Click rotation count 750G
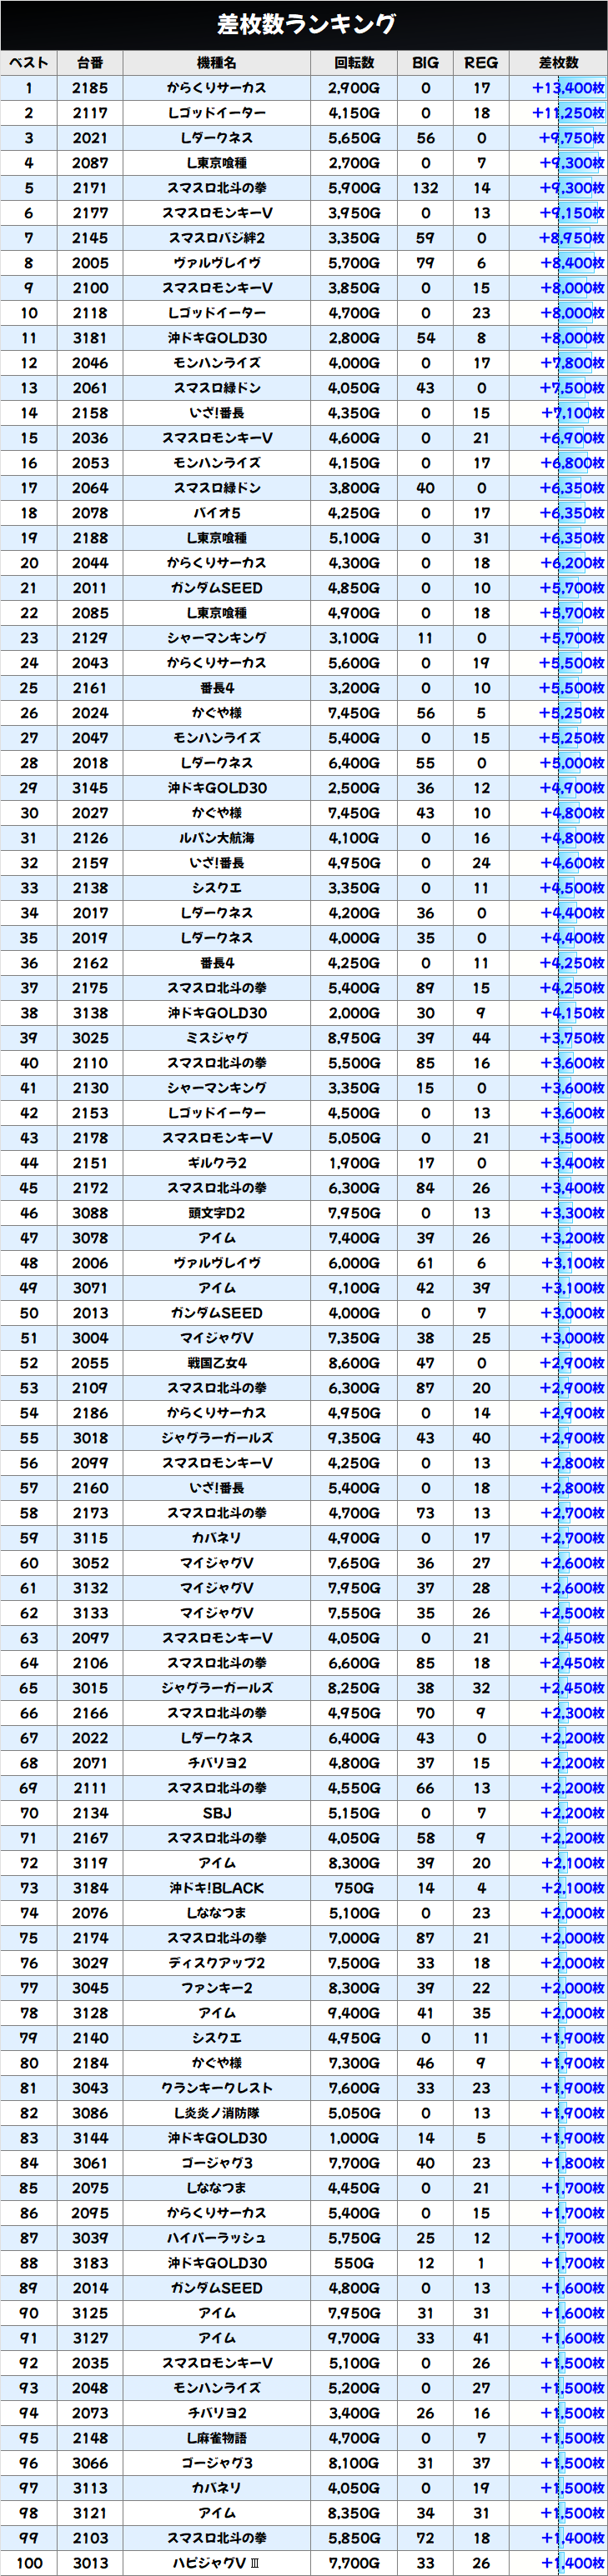Screen dimensions: 608x2576 [354, 1888]
